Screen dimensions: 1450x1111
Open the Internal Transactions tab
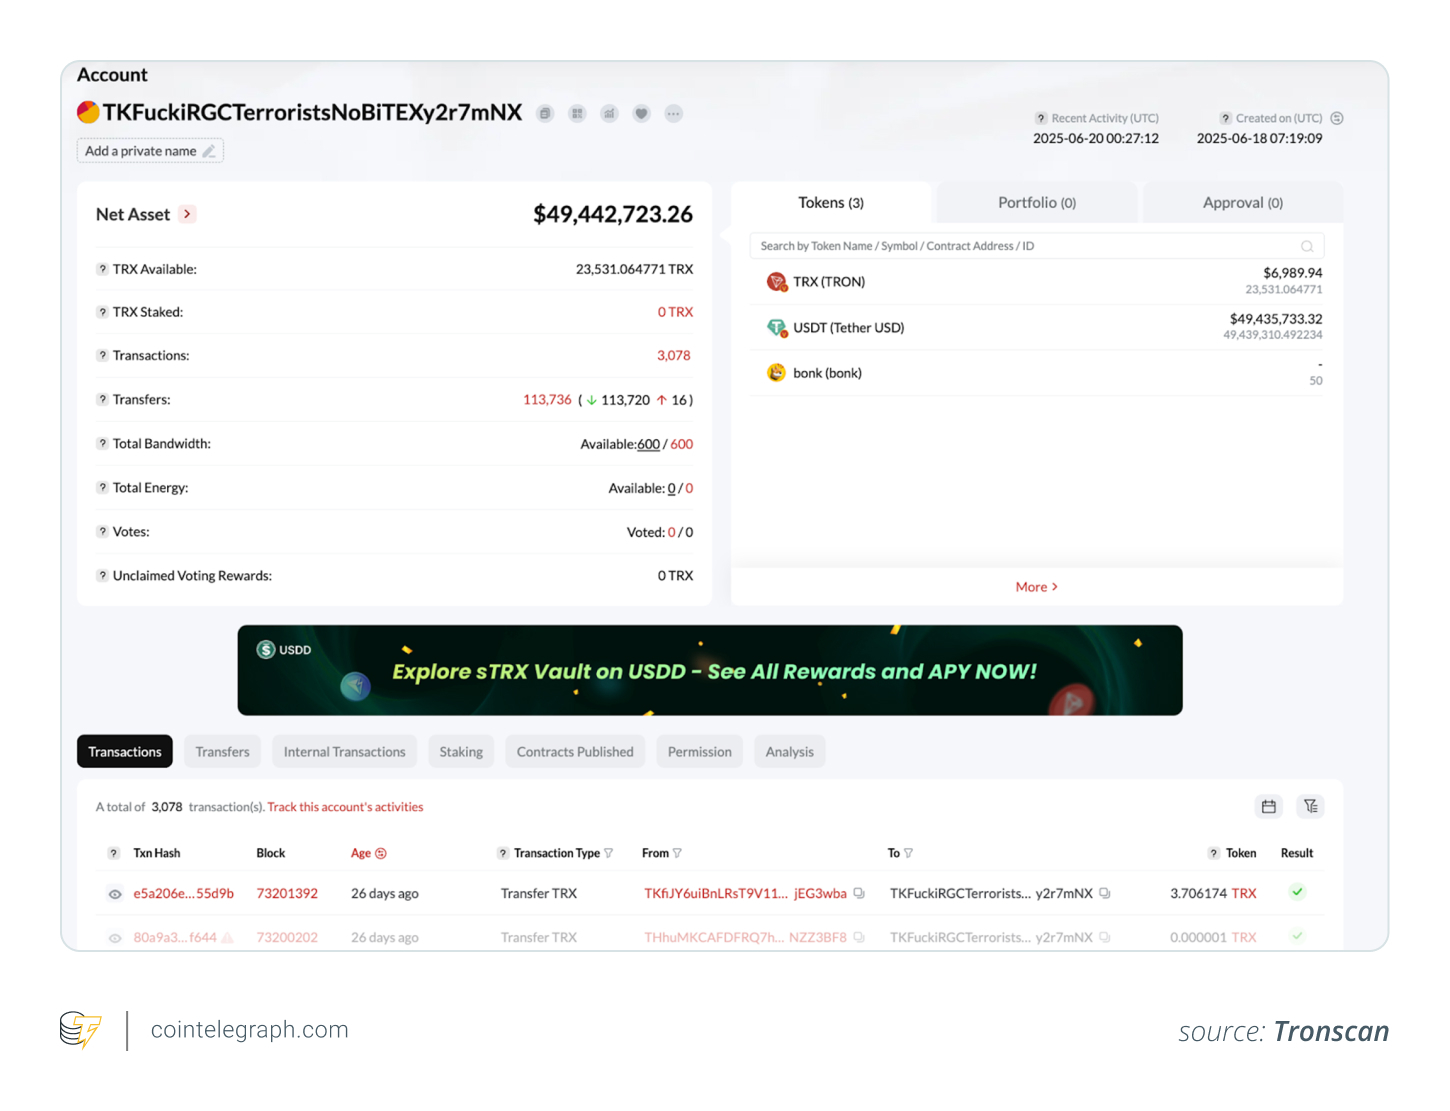click(344, 751)
